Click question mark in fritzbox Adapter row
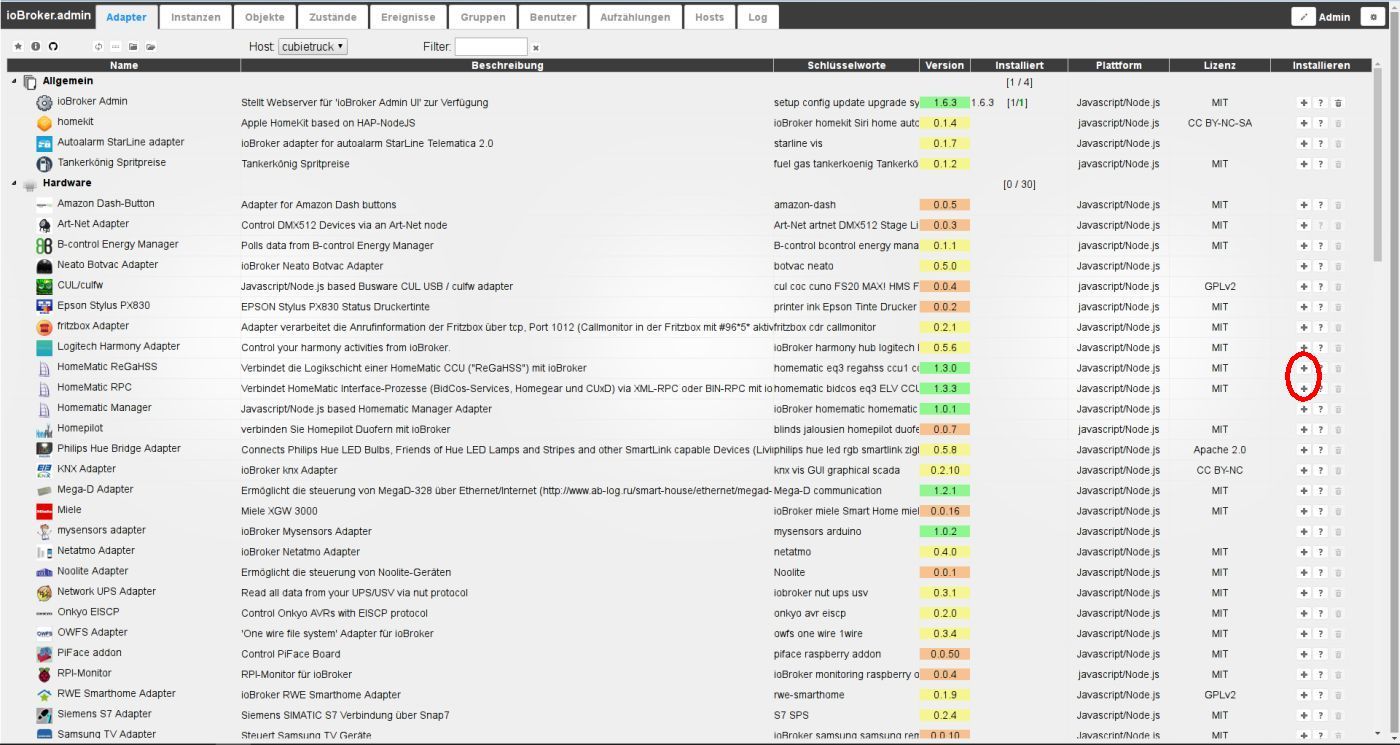Image resolution: width=1400 pixels, height=745 pixels. pyautogui.click(x=1320, y=327)
